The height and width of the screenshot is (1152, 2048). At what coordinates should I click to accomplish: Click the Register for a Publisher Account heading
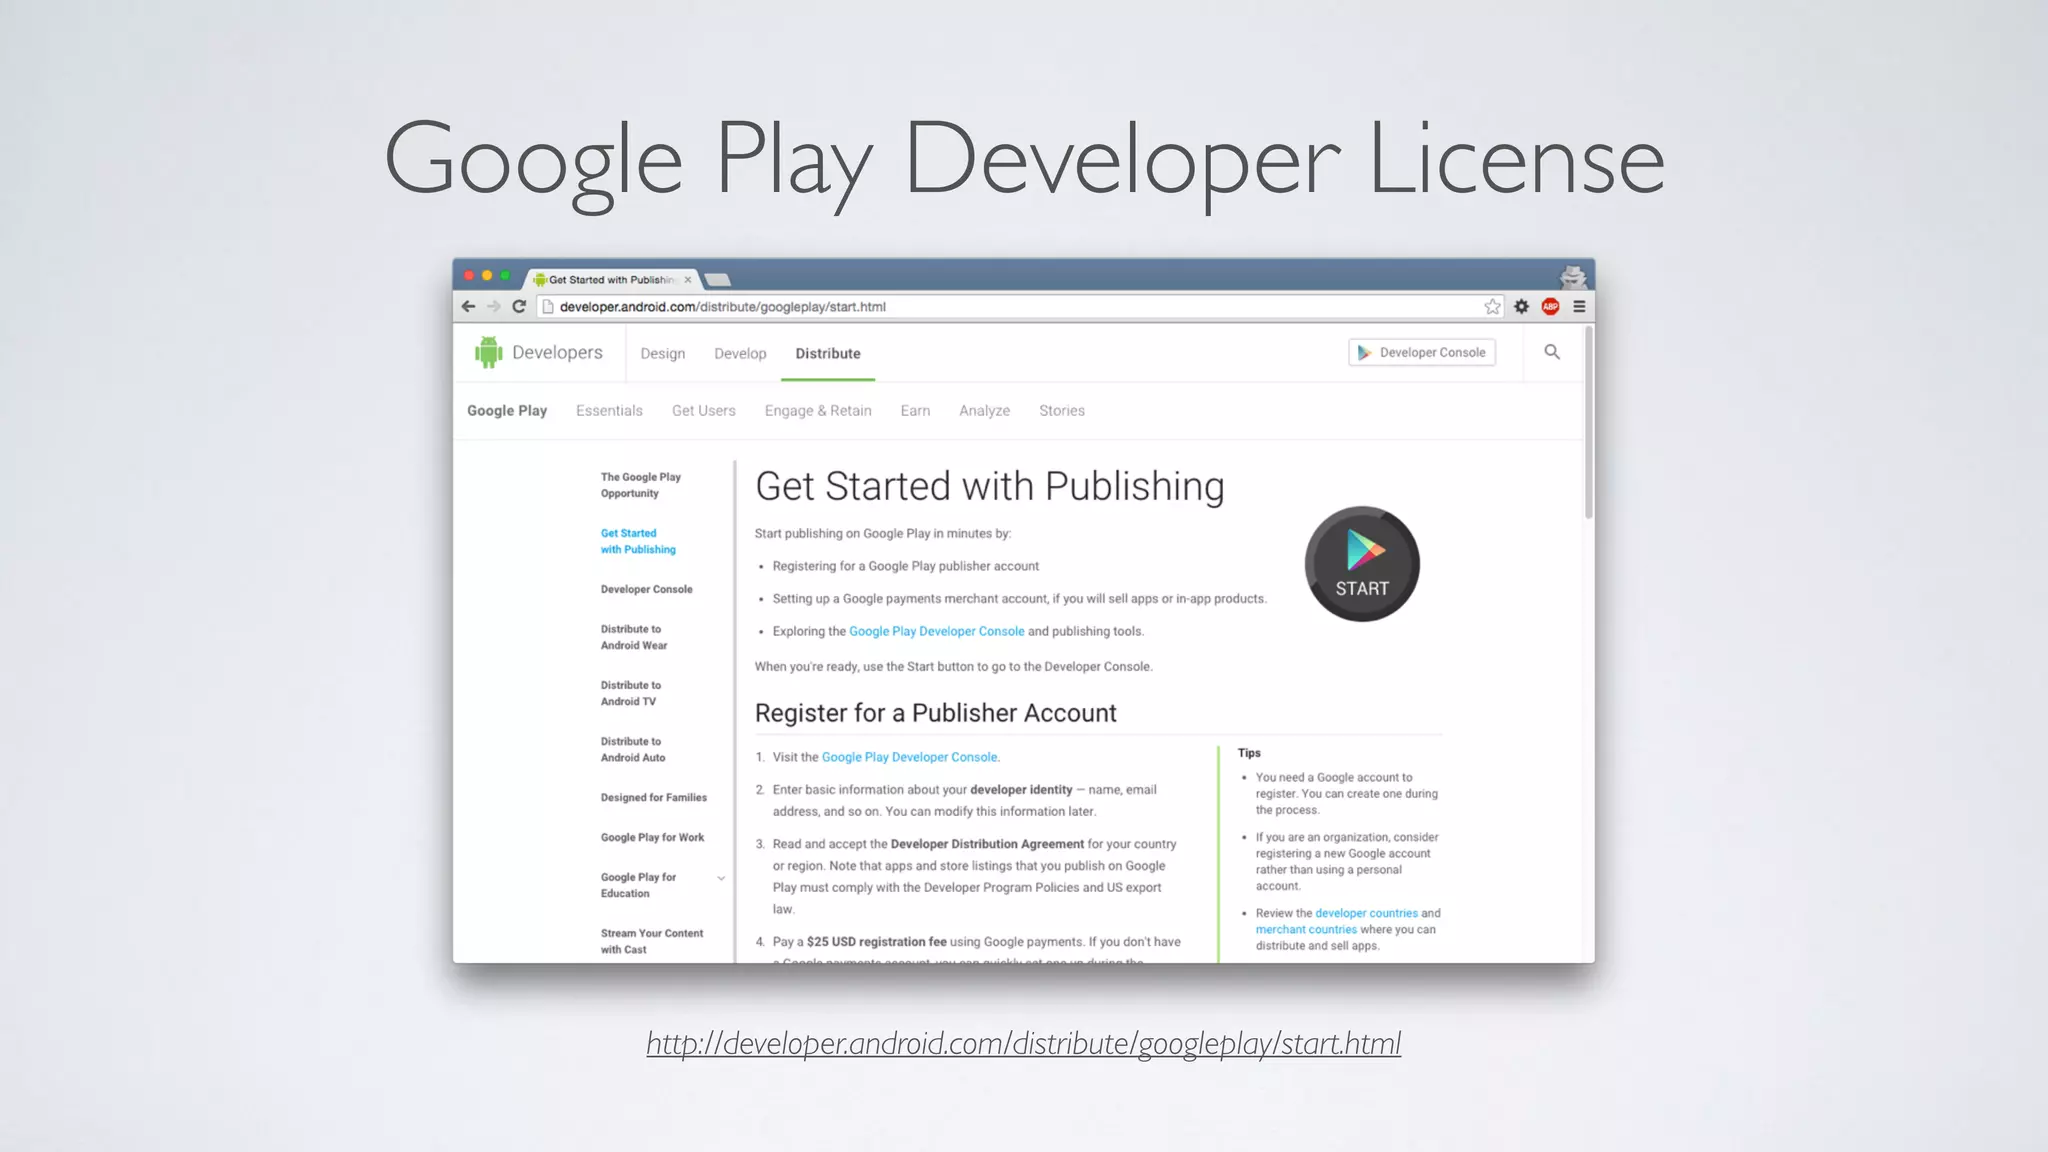935,713
